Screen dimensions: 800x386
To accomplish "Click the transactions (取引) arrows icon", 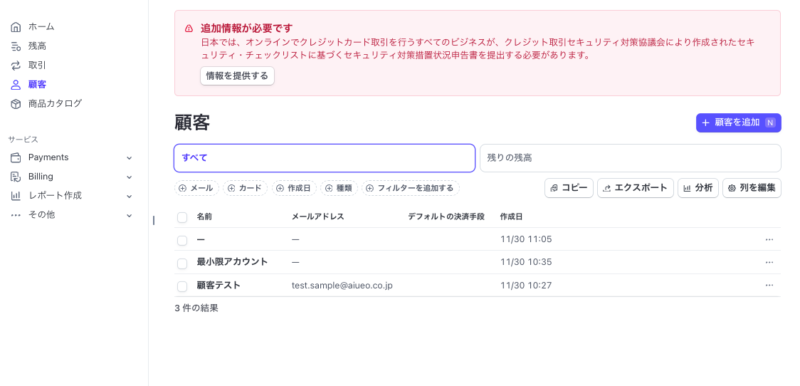I will pos(16,65).
